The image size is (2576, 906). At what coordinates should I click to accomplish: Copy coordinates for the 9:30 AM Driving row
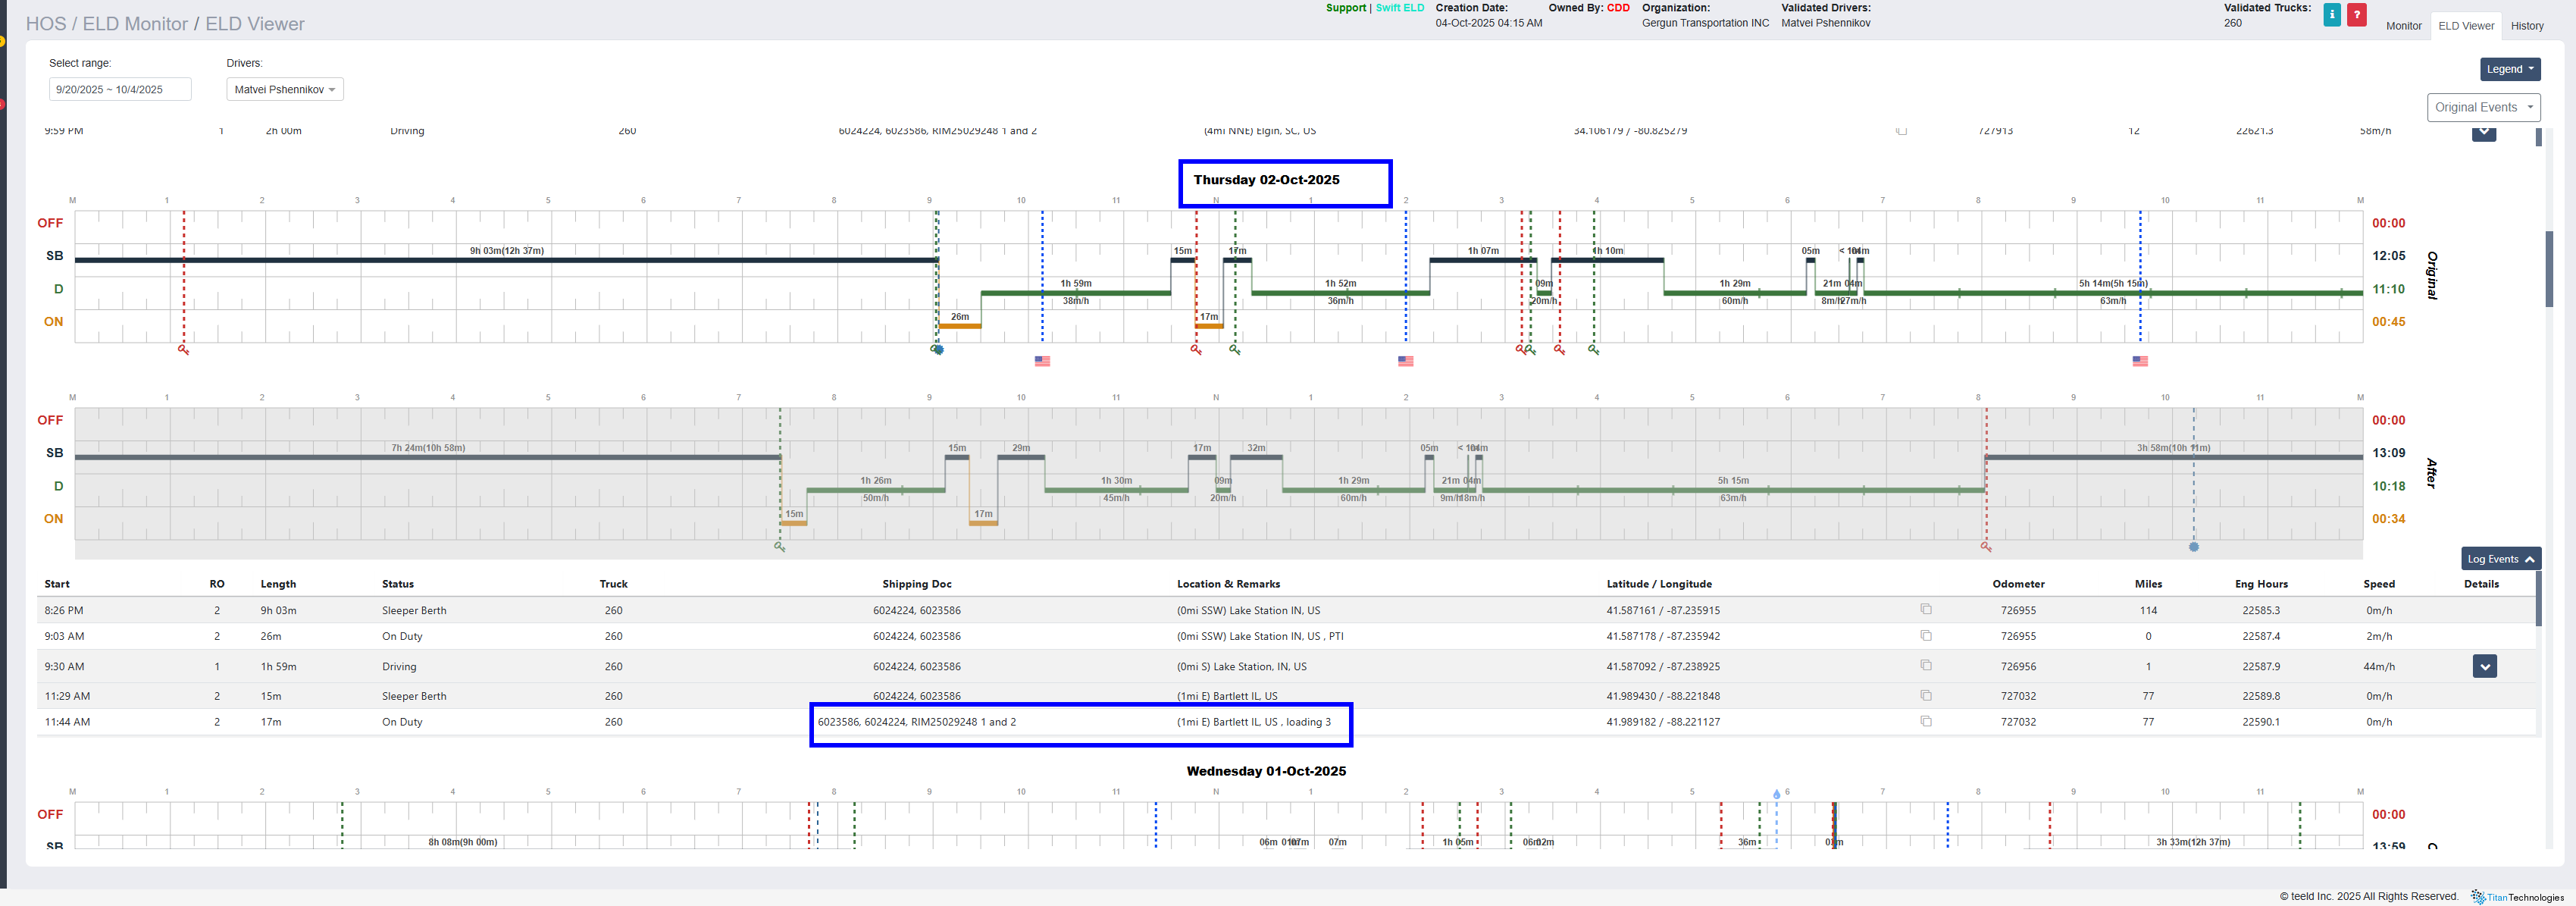click(1926, 665)
